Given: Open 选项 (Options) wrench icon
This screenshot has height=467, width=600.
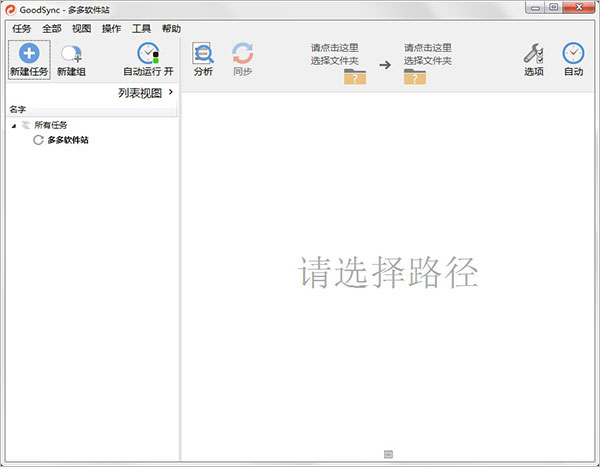Looking at the screenshot, I should (x=534, y=53).
